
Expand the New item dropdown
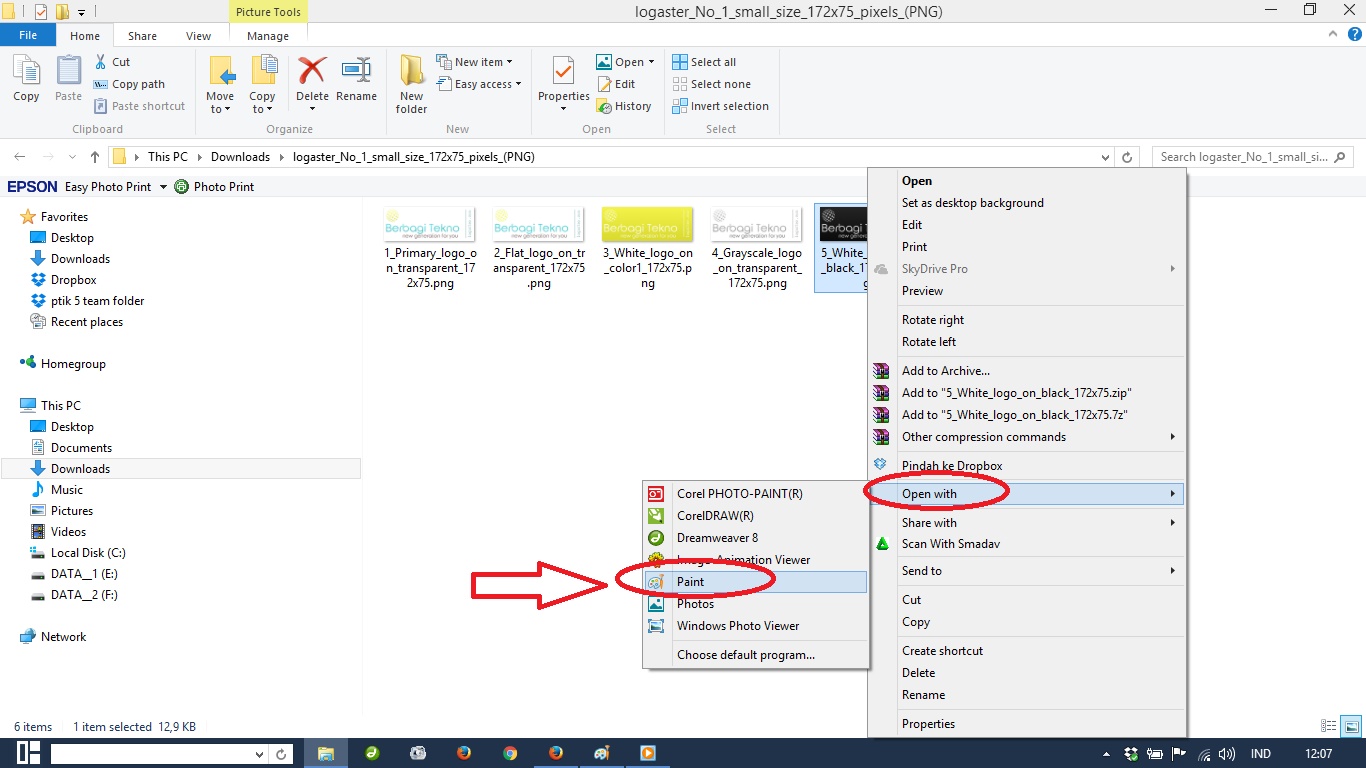(510, 62)
